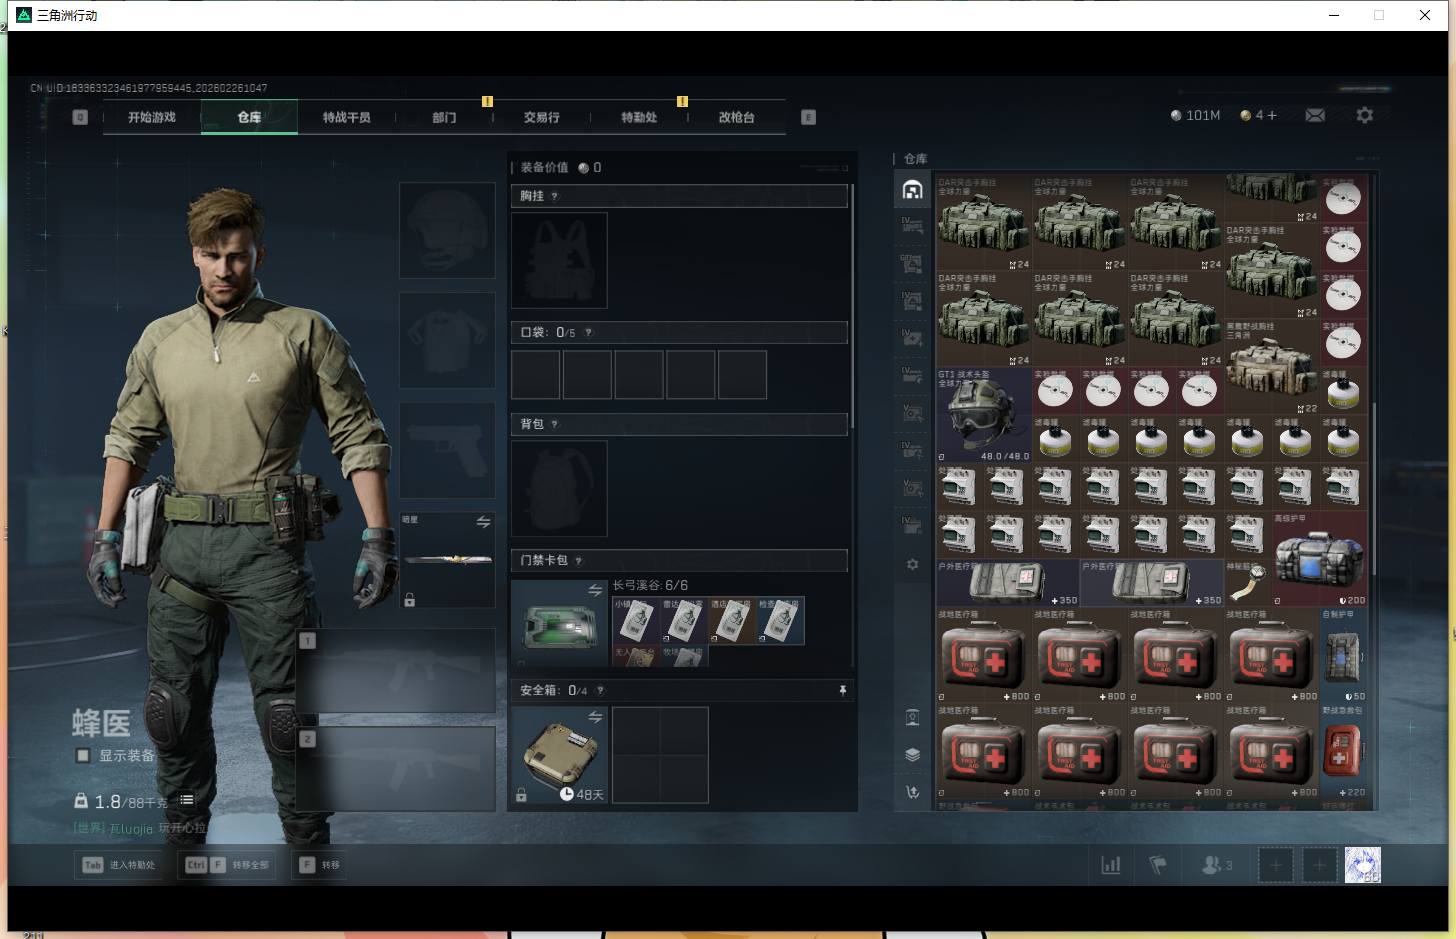Click the Q key icon before 开始游戏
Screen dimensions: 1456x939
pyautogui.click(x=80, y=117)
